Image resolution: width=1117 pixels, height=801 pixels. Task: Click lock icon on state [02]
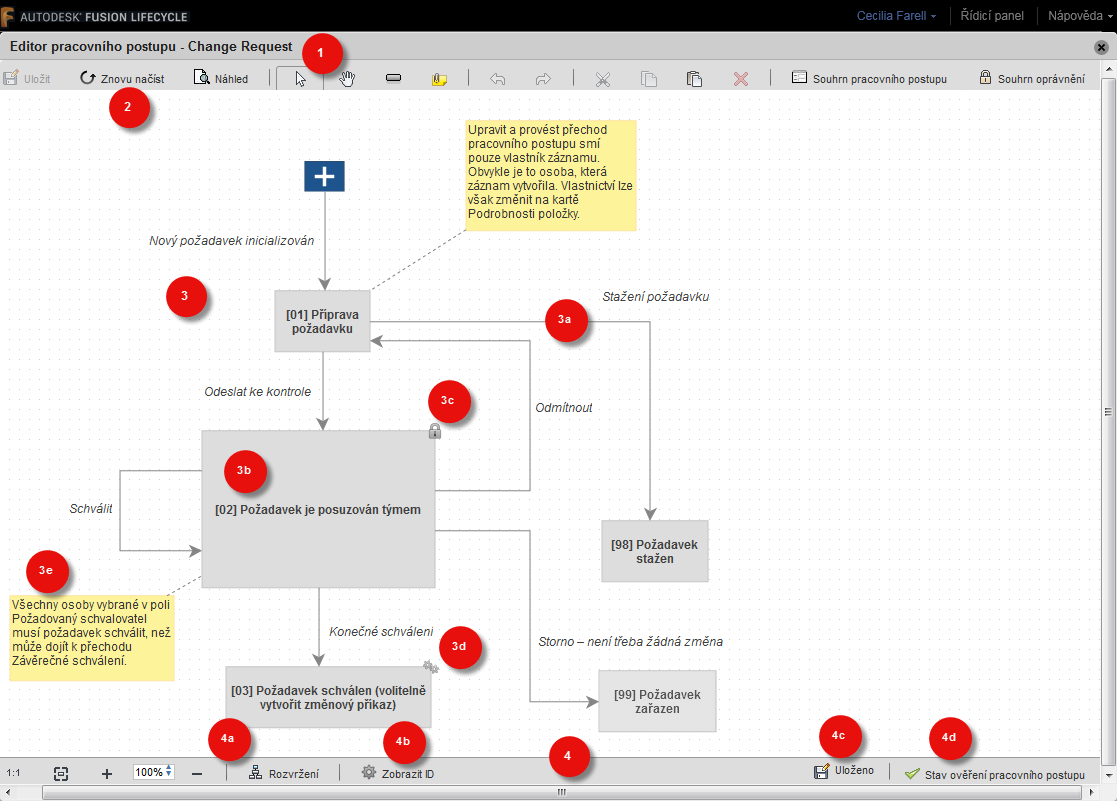pyautogui.click(x=435, y=431)
